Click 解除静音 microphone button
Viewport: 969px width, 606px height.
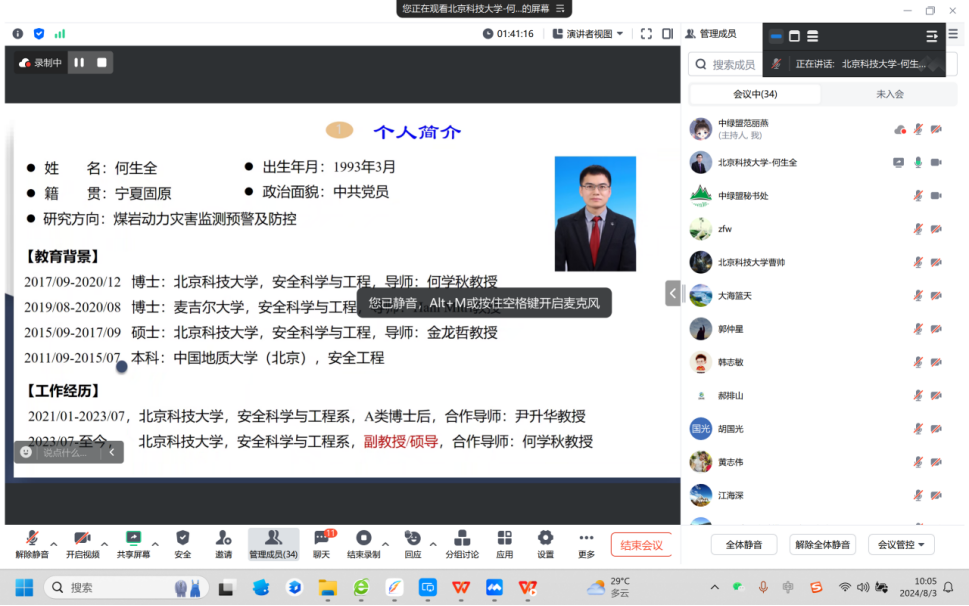click(x=32, y=544)
